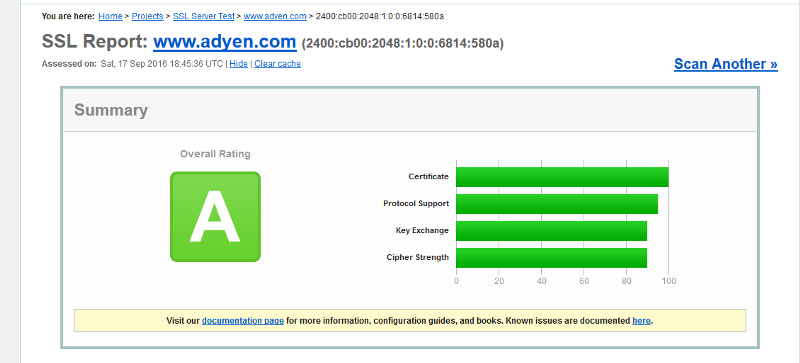
Task: Click the Cipher Strength chart label
Action: 418,257
